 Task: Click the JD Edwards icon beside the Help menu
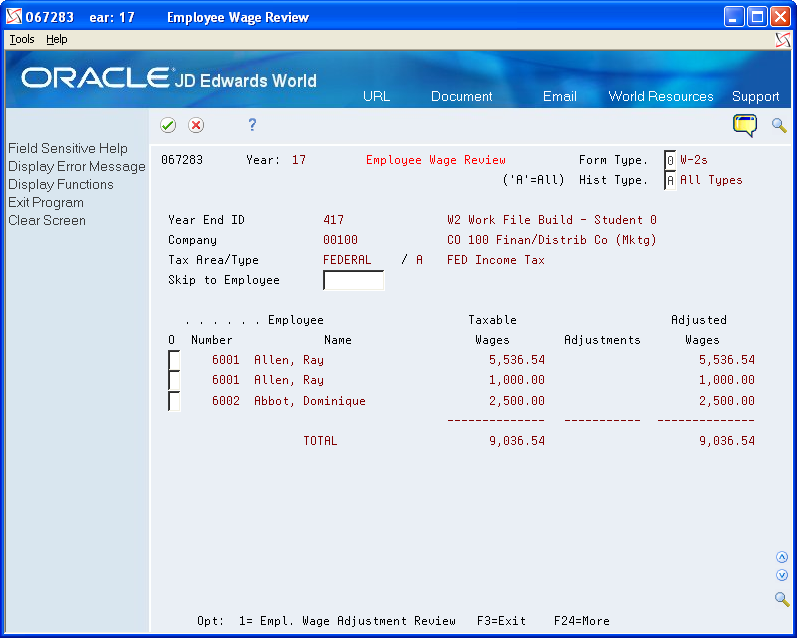[x=783, y=40]
